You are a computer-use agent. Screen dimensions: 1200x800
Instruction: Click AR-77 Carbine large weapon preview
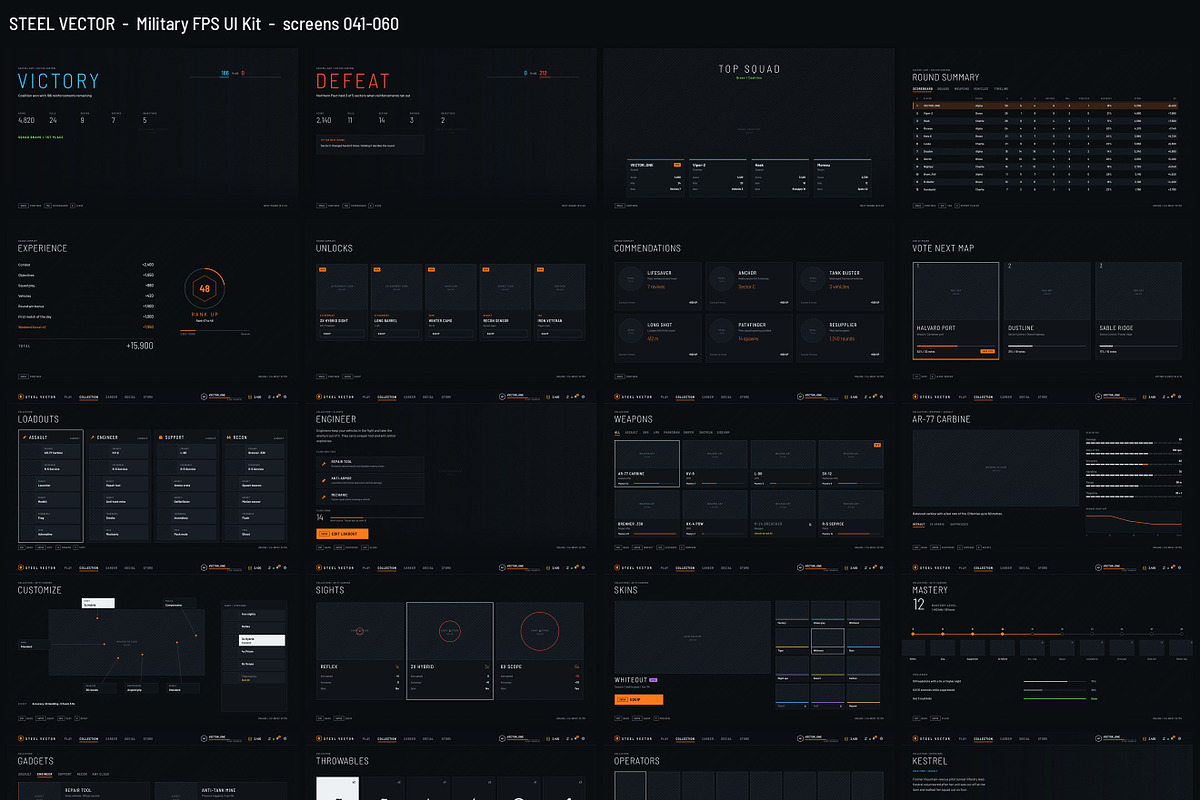[x=996, y=468]
